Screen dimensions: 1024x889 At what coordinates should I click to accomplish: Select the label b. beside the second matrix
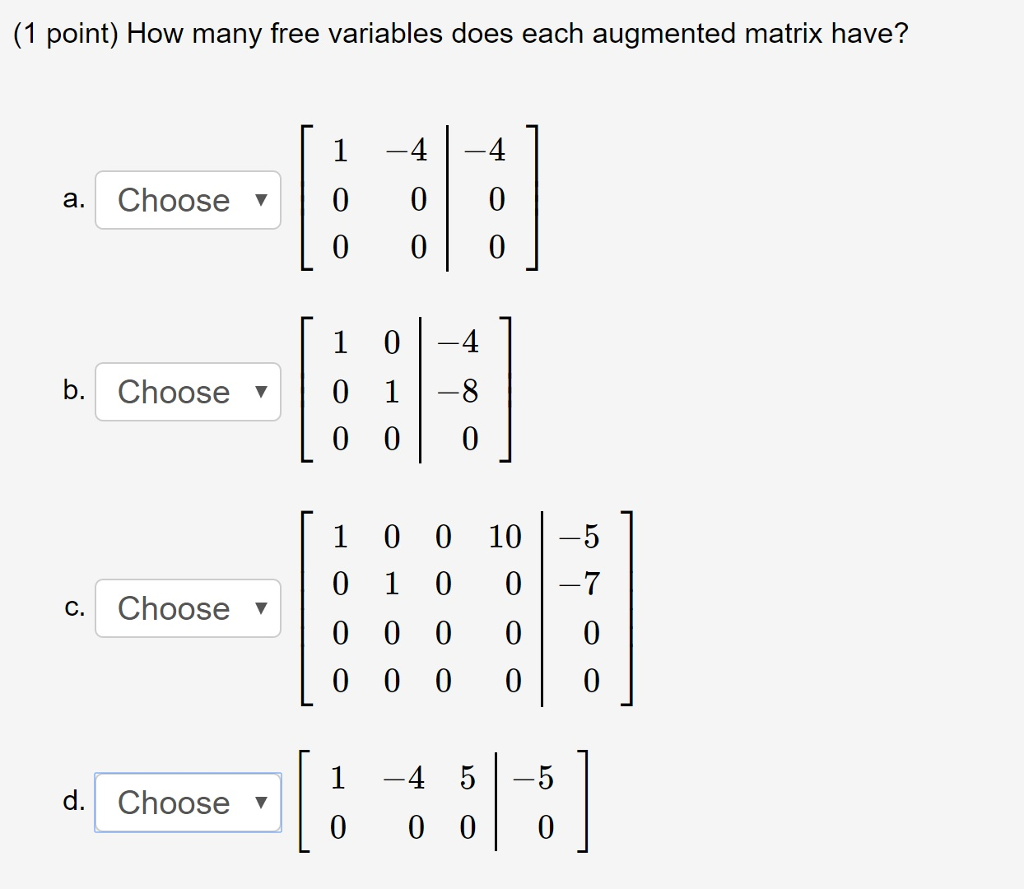coord(70,392)
